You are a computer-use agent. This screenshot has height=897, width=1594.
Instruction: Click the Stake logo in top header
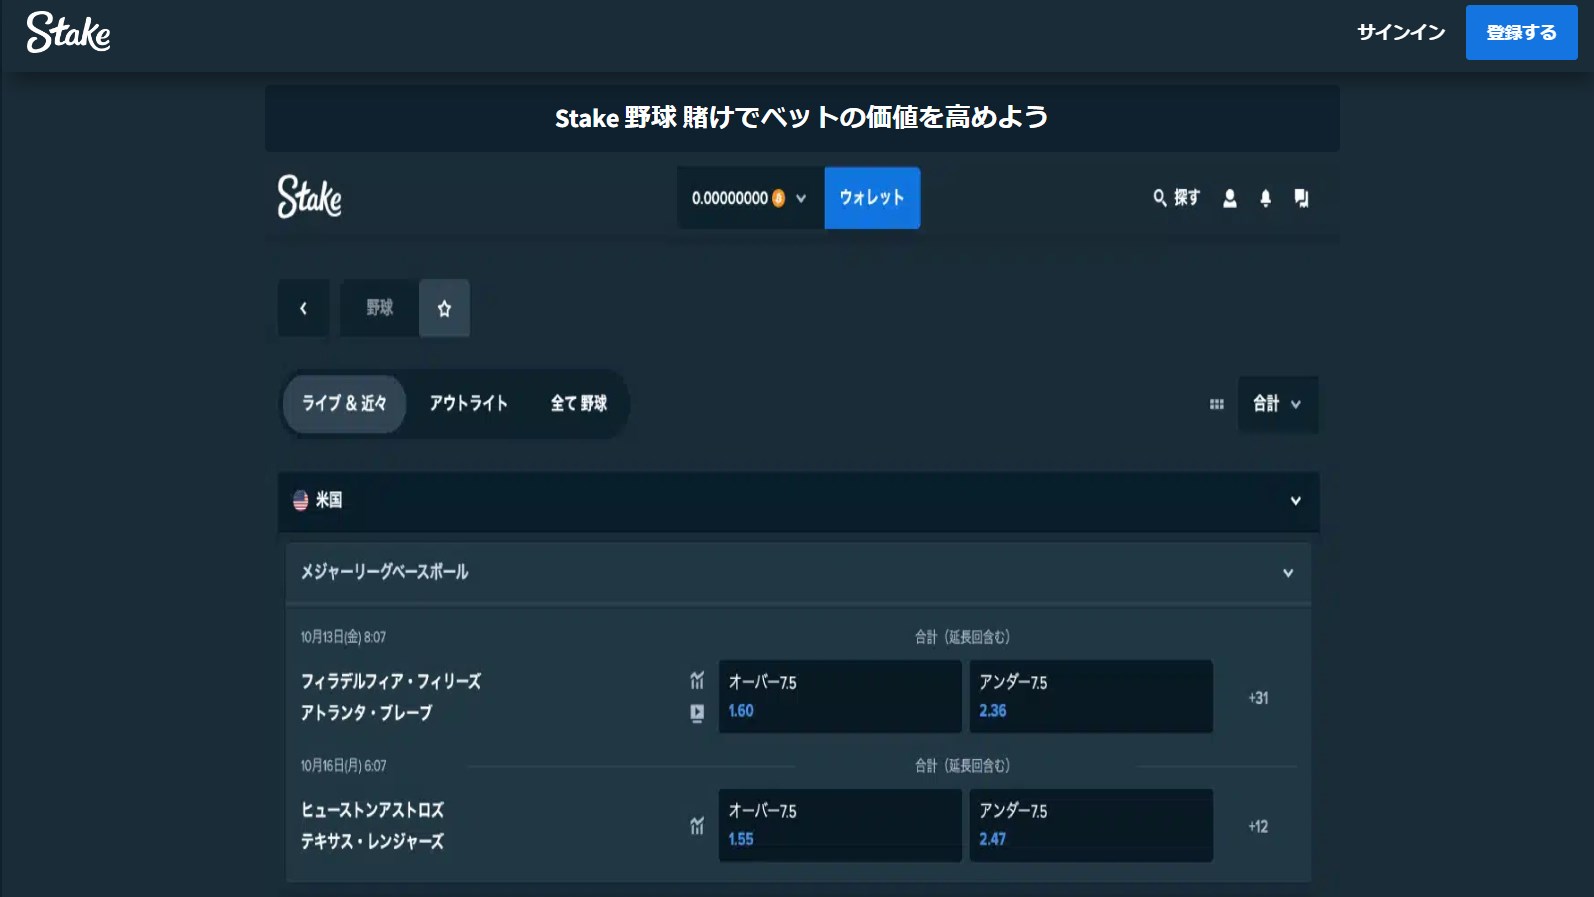coord(68,32)
